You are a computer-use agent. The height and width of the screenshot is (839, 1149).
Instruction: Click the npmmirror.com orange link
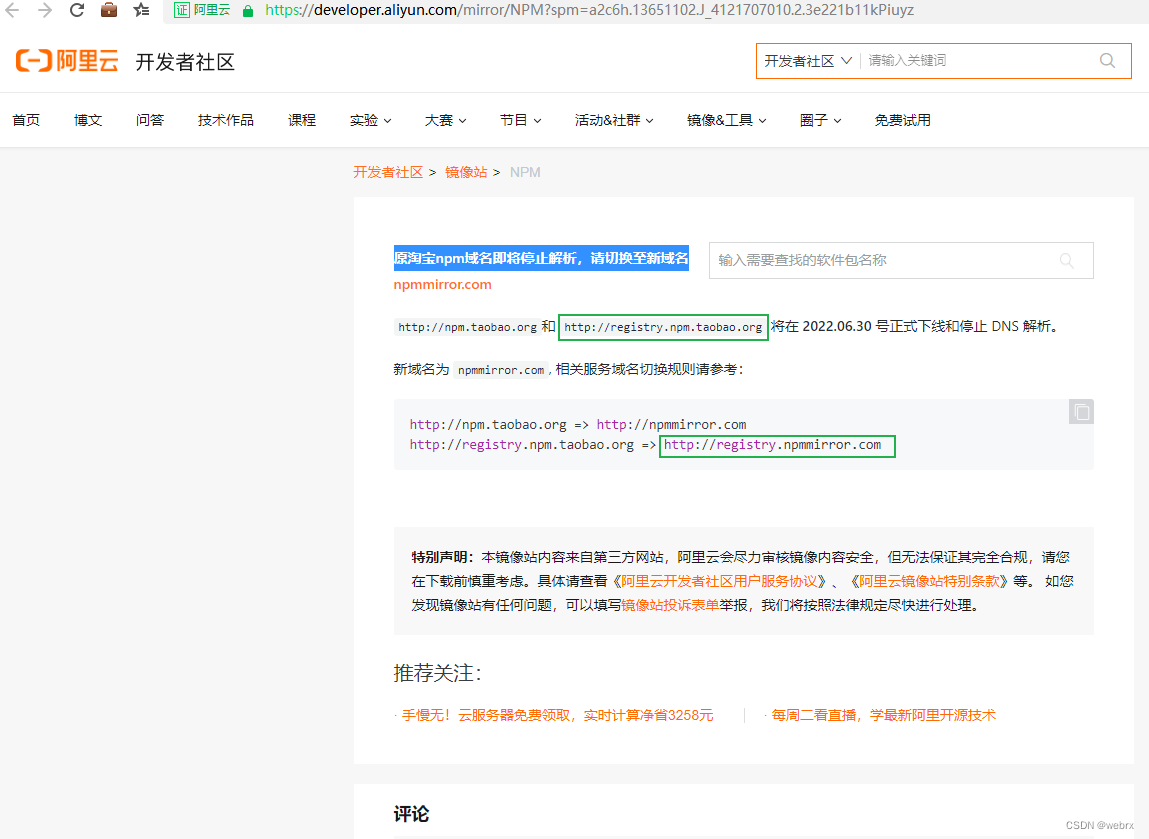click(x=443, y=284)
